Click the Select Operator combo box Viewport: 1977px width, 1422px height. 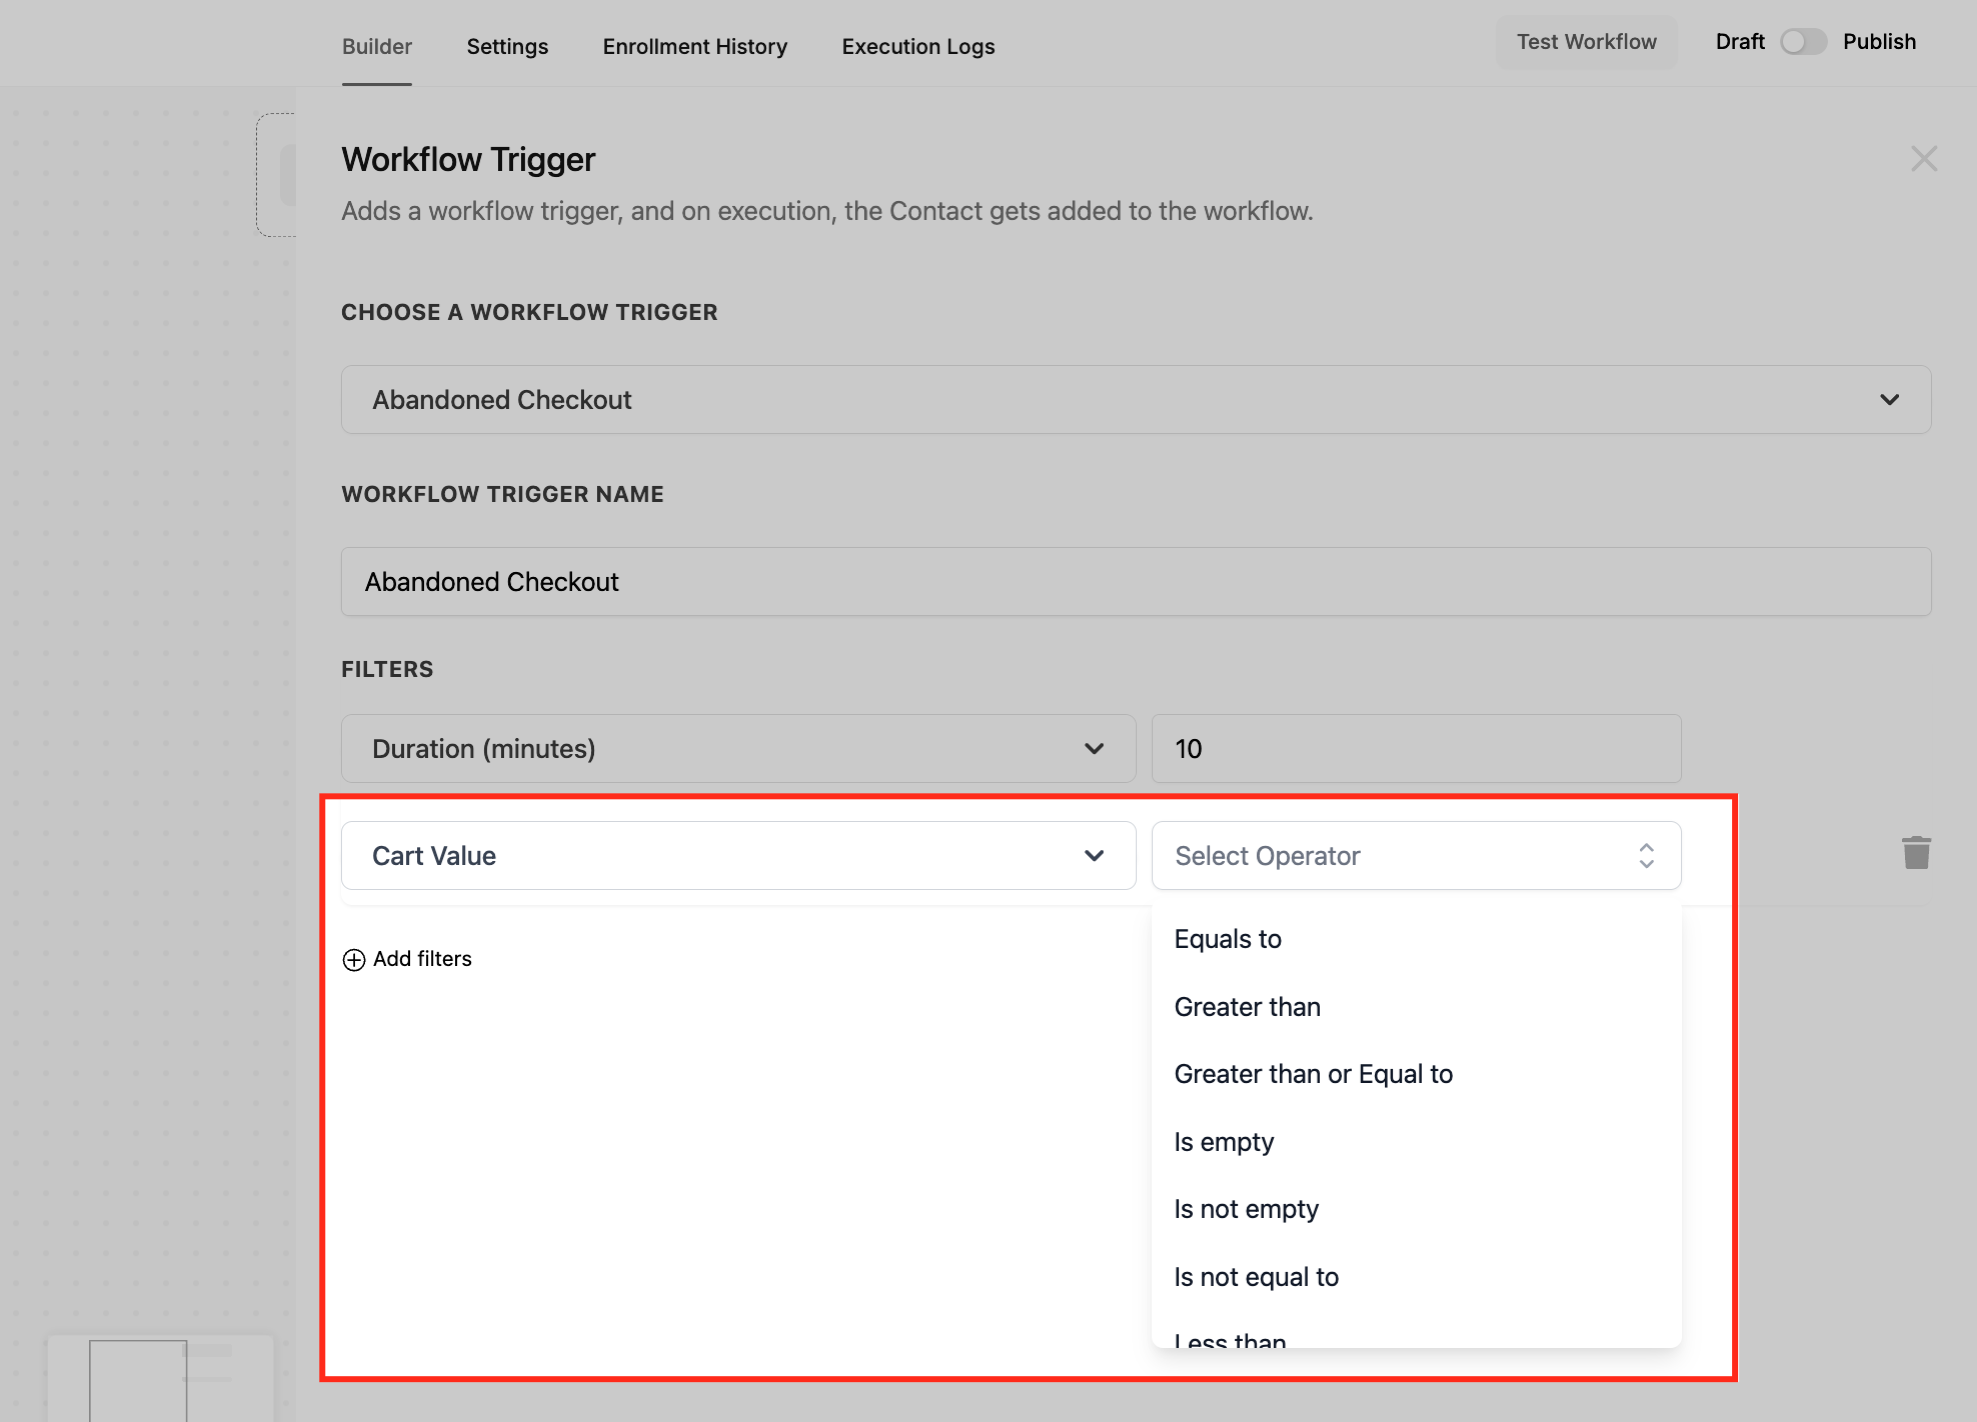click(x=1415, y=856)
